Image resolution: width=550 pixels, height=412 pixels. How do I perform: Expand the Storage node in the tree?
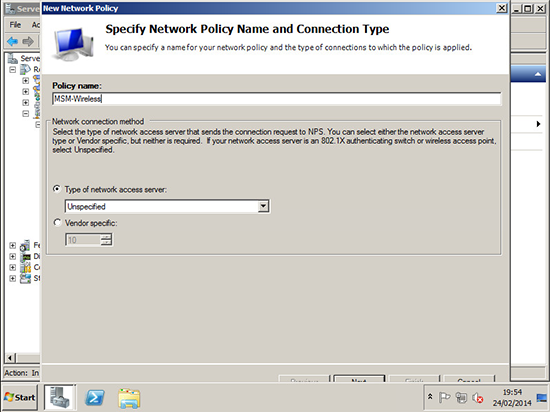point(13,278)
